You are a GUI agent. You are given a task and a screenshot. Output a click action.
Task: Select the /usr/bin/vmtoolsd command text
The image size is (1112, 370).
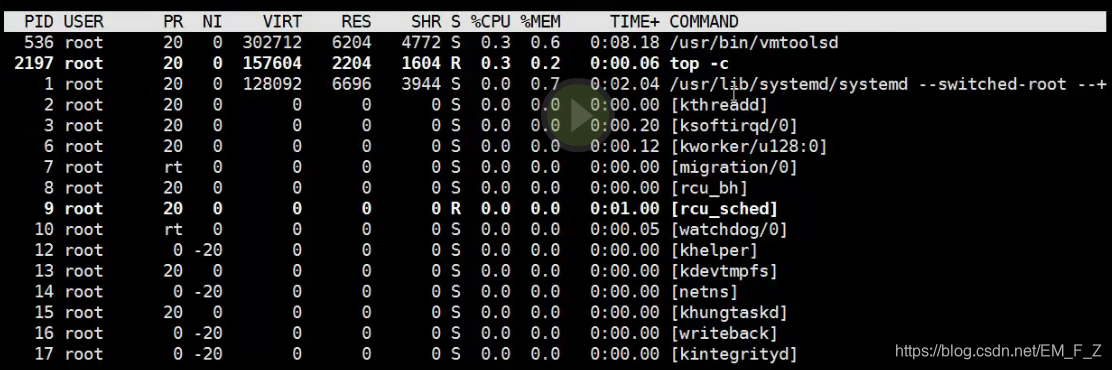tap(754, 43)
